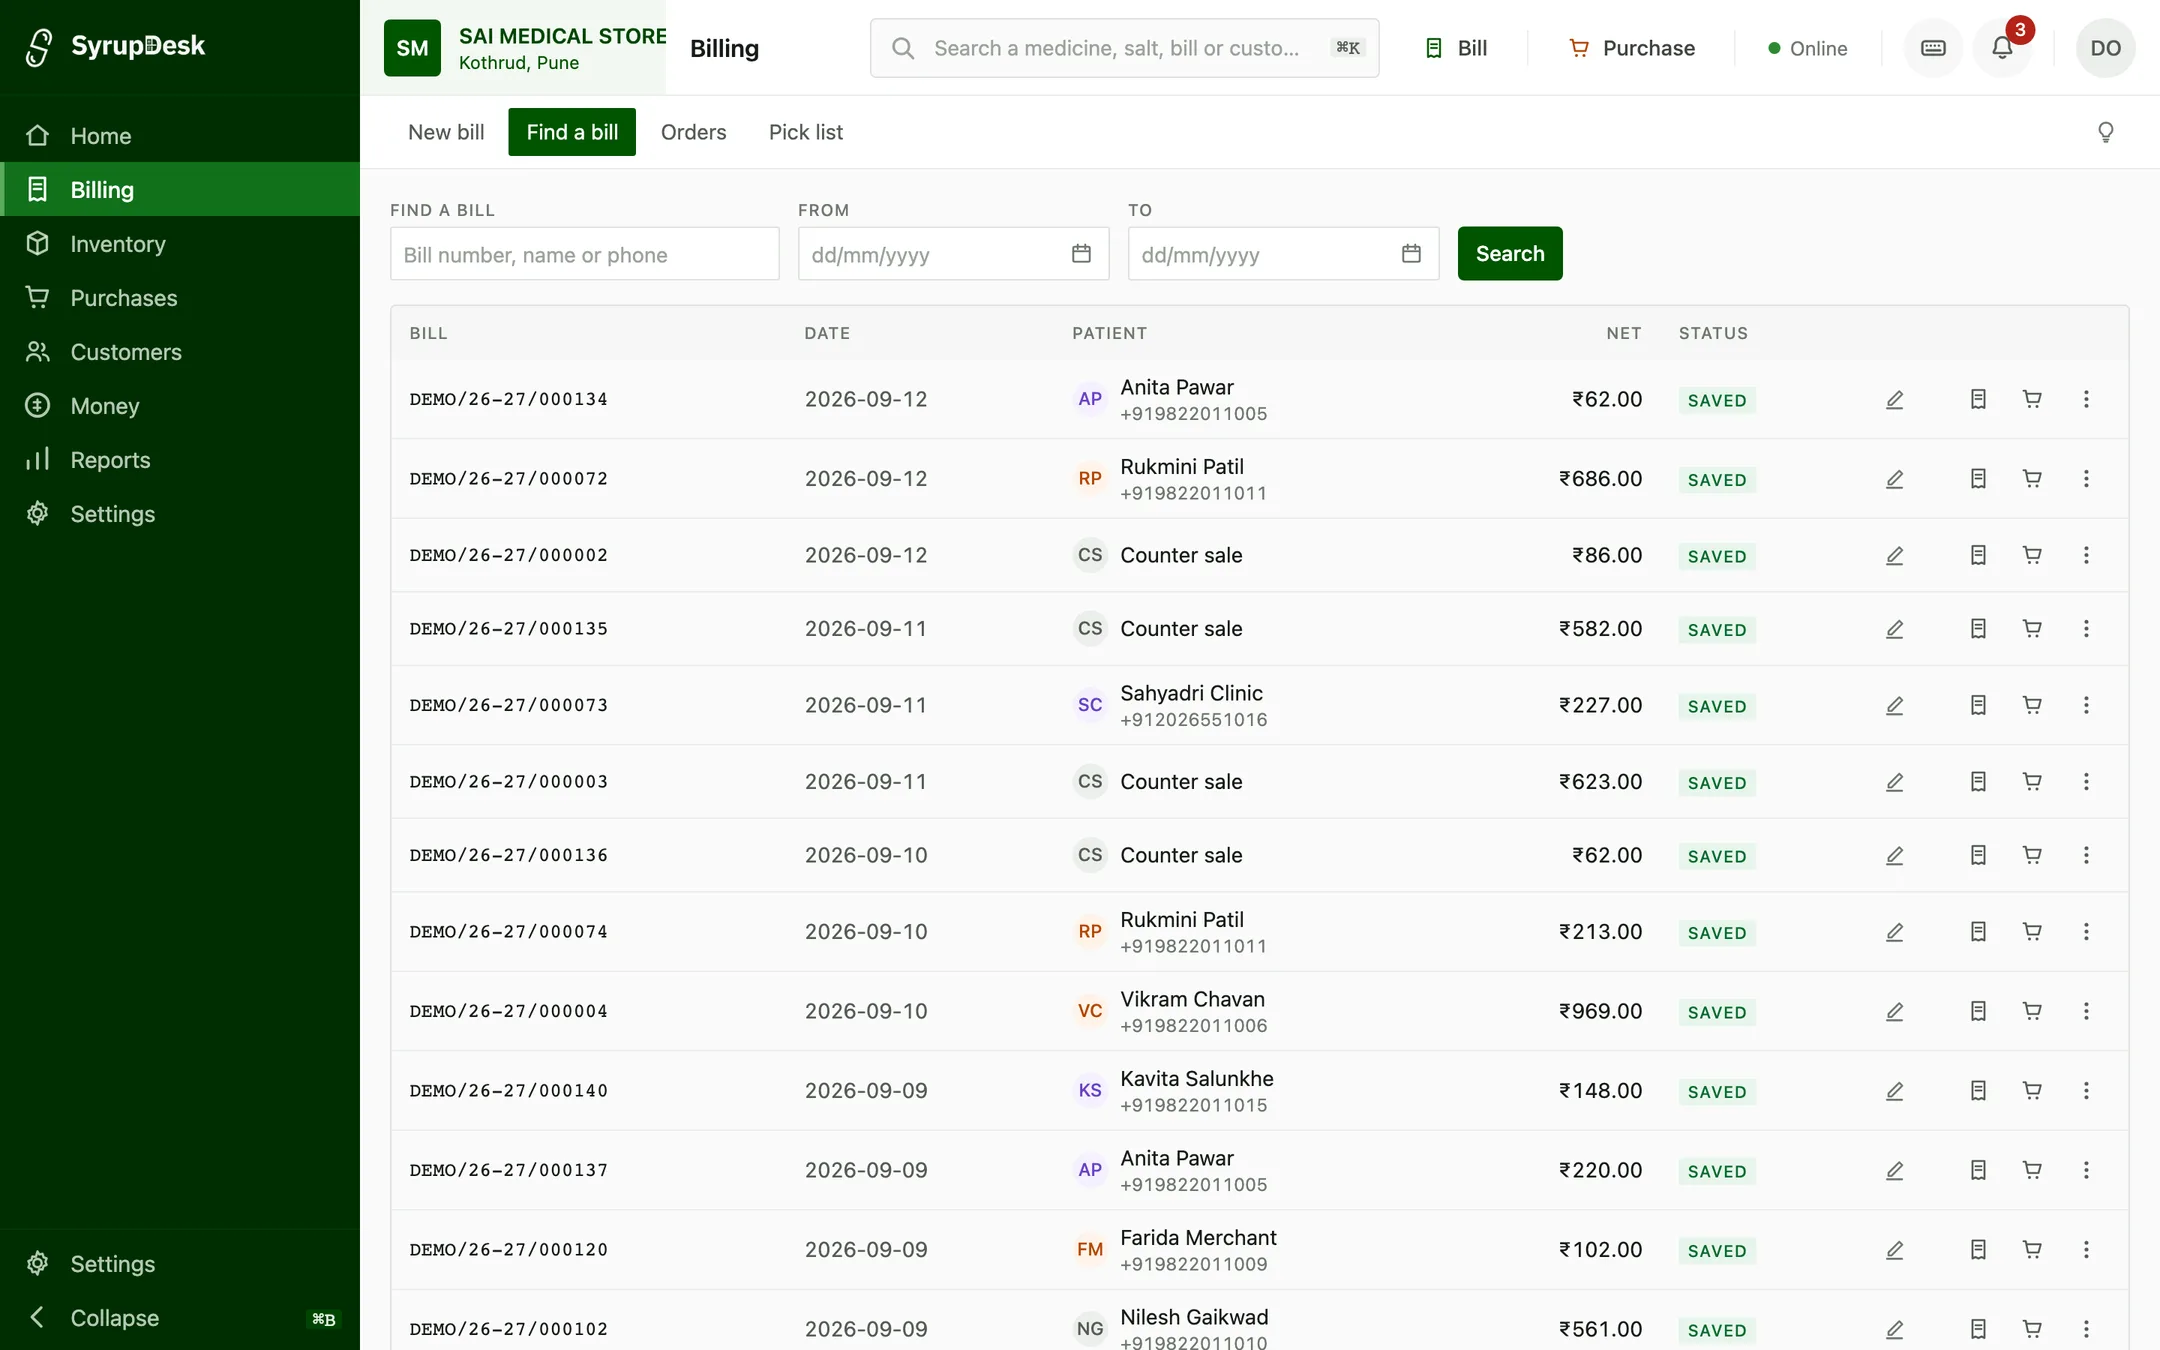
Task: Open Inventory in sidebar
Action: [x=180, y=244]
